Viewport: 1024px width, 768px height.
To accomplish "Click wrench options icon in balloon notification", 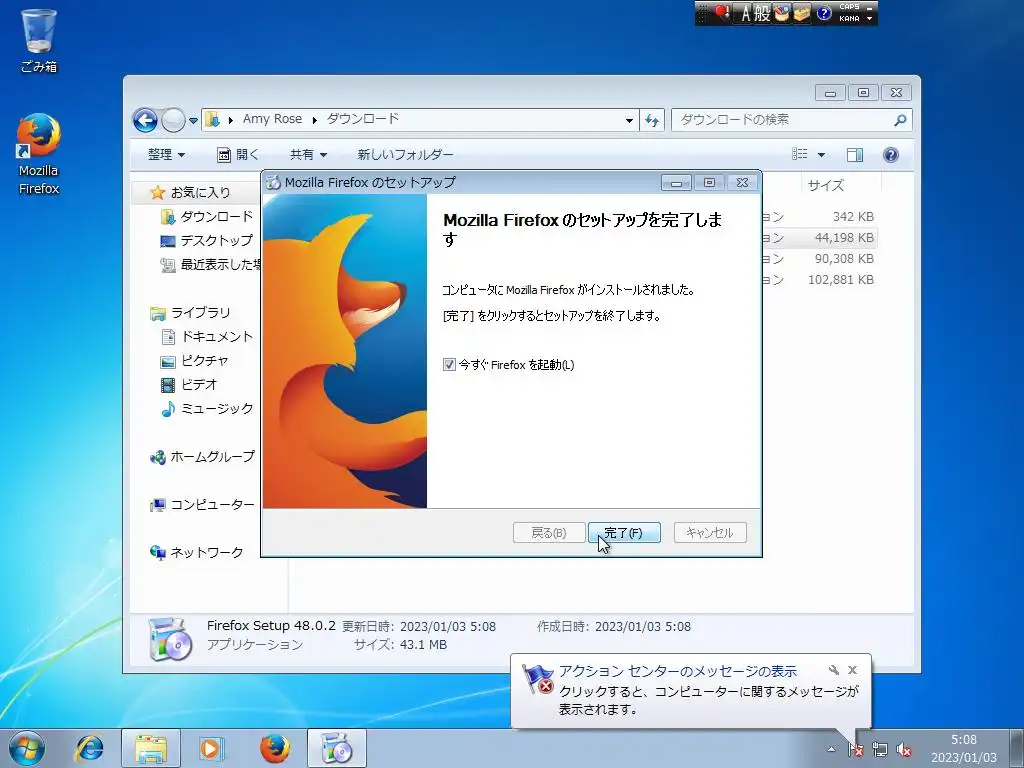I will (x=834, y=670).
